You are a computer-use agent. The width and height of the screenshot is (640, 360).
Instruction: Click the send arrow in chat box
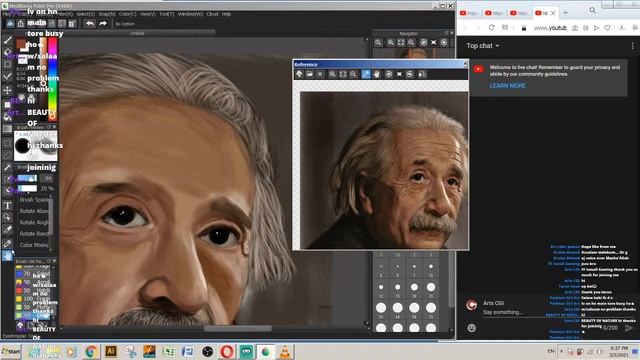pos(629,328)
